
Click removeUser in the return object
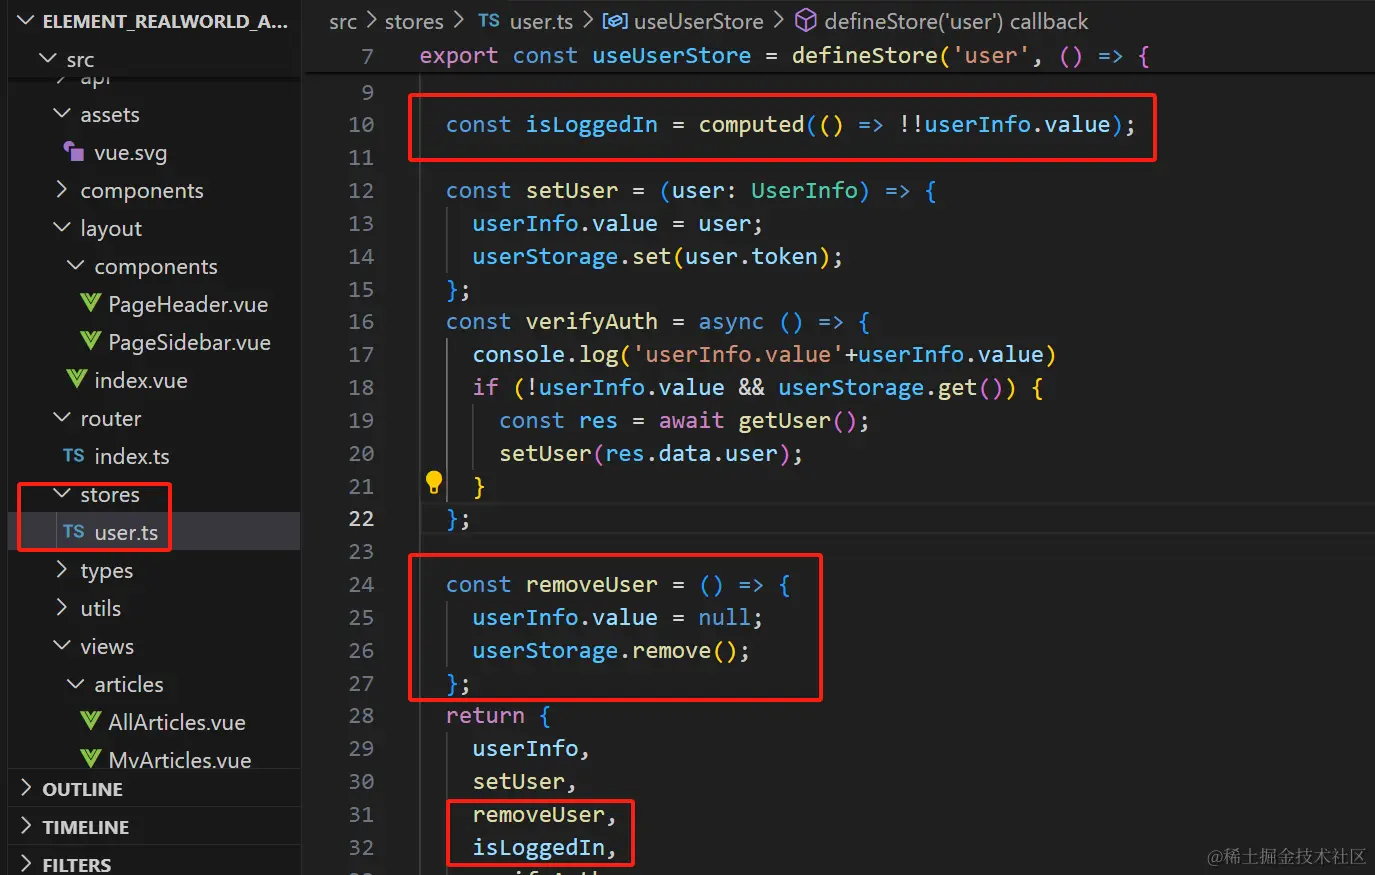click(538, 814)
